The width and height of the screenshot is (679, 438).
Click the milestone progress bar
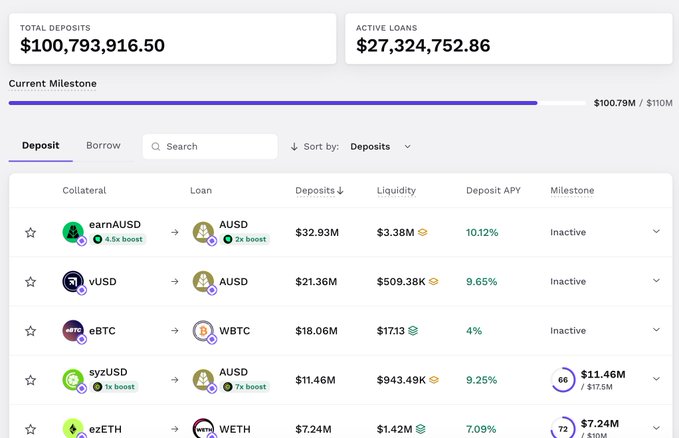pyautogui.click(x=297, y=103)
